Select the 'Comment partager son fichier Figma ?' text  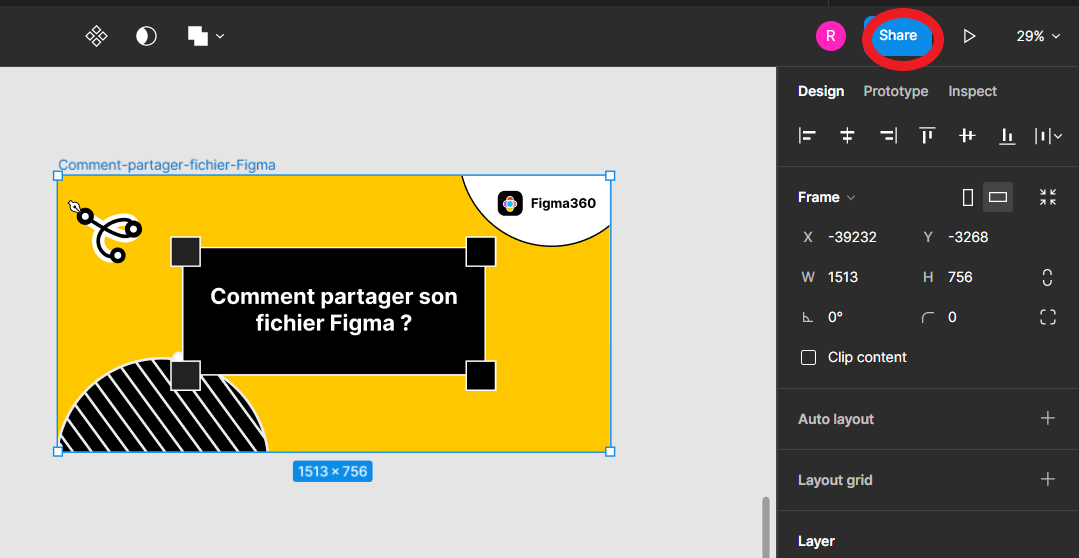334,310
